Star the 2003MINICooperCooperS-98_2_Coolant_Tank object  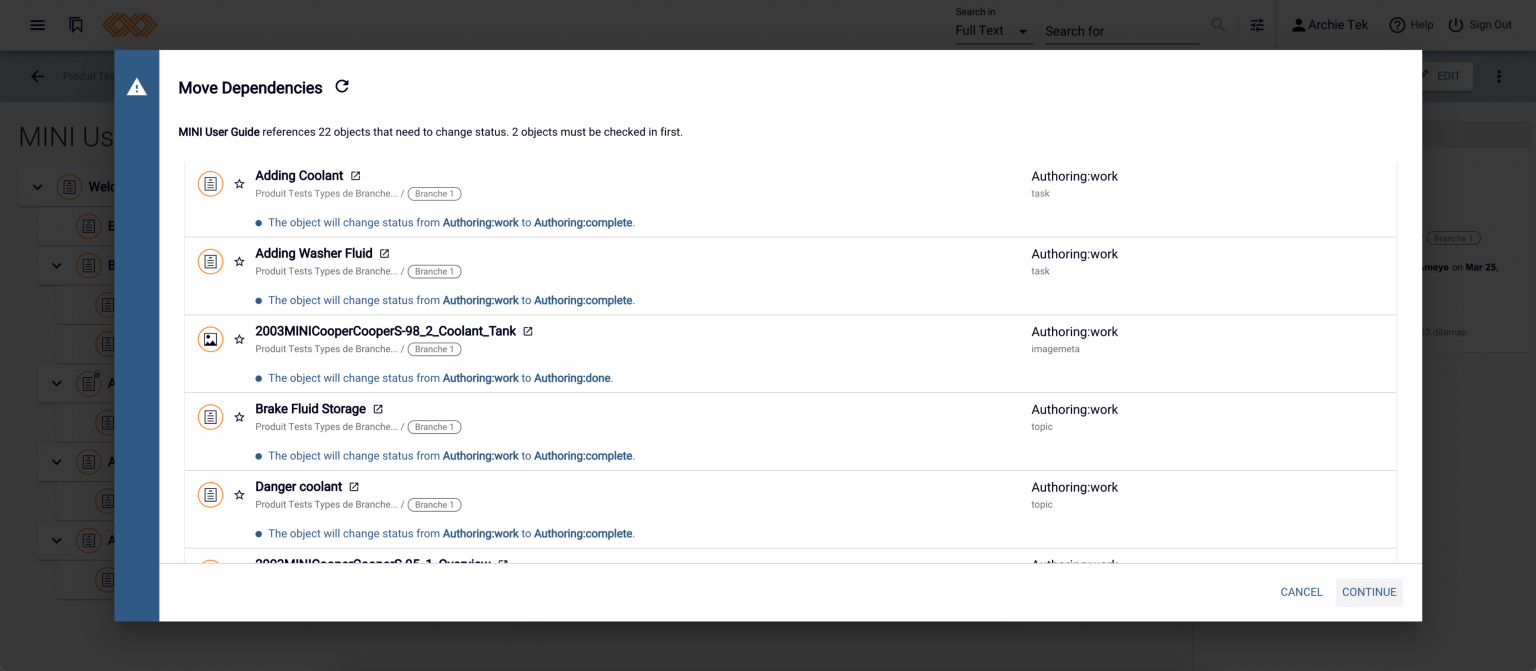click(239, 340)
